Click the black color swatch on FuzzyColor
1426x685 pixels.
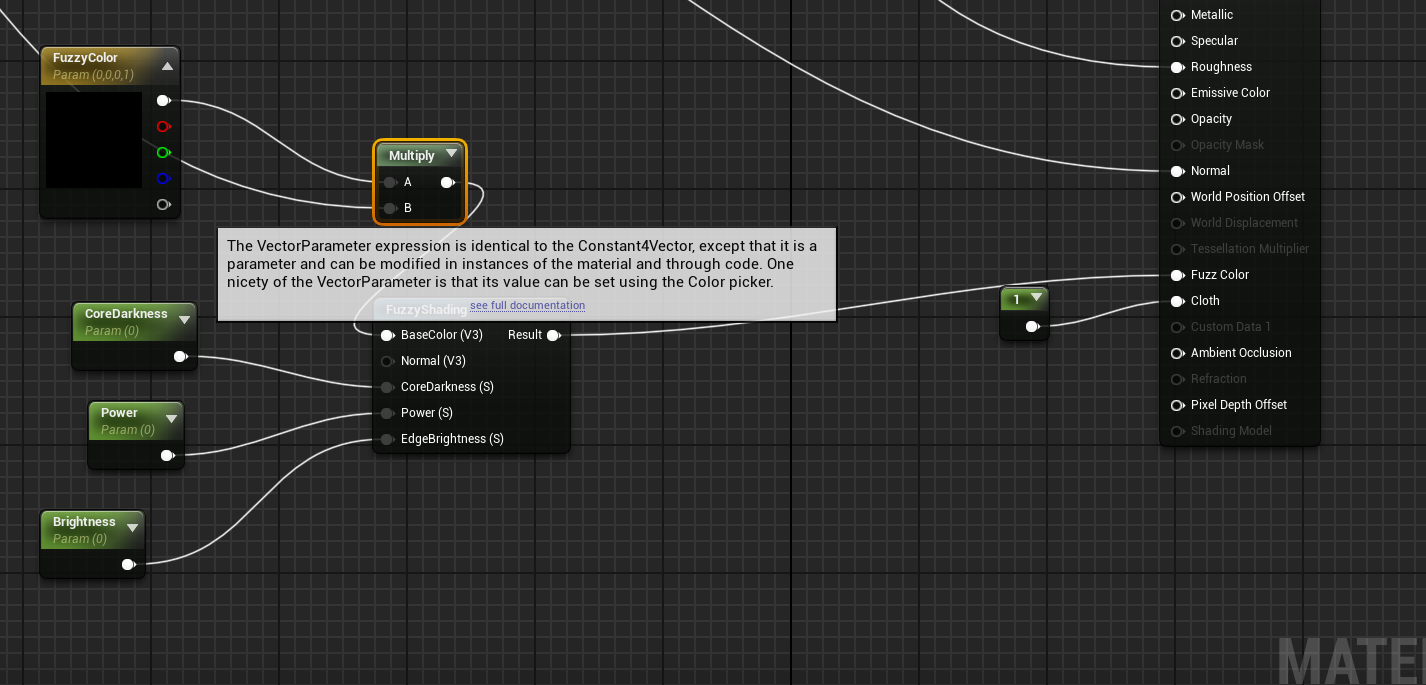(94, 140)
